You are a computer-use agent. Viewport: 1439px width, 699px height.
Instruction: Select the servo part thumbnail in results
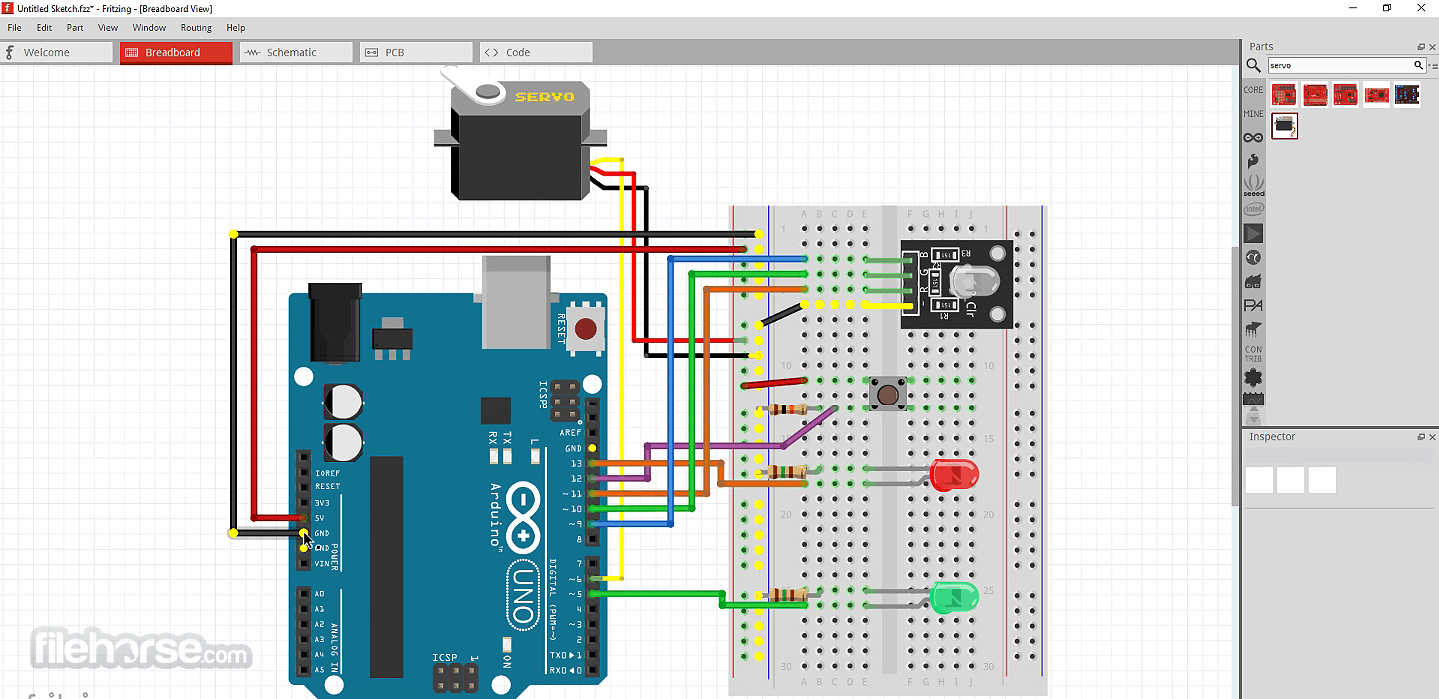pos(1285,126)
